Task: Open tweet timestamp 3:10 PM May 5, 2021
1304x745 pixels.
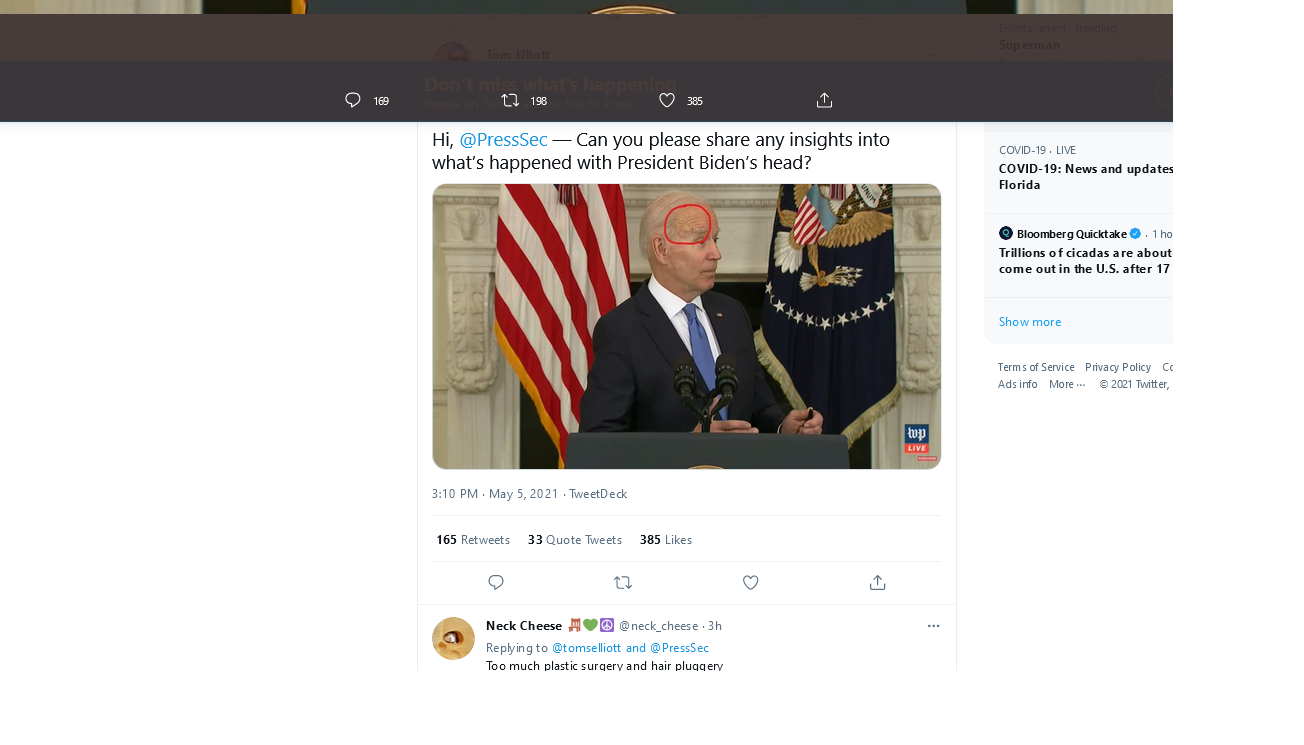Action: [x=495, y=494]
